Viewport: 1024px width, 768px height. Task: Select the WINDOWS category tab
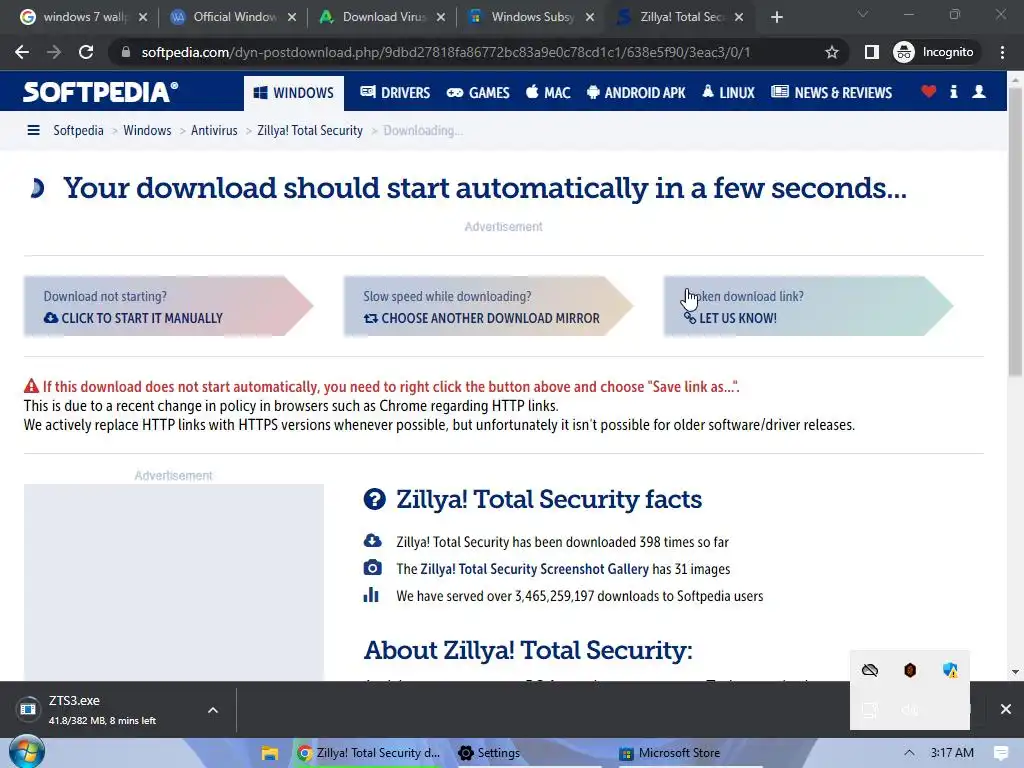coord(294,93)
